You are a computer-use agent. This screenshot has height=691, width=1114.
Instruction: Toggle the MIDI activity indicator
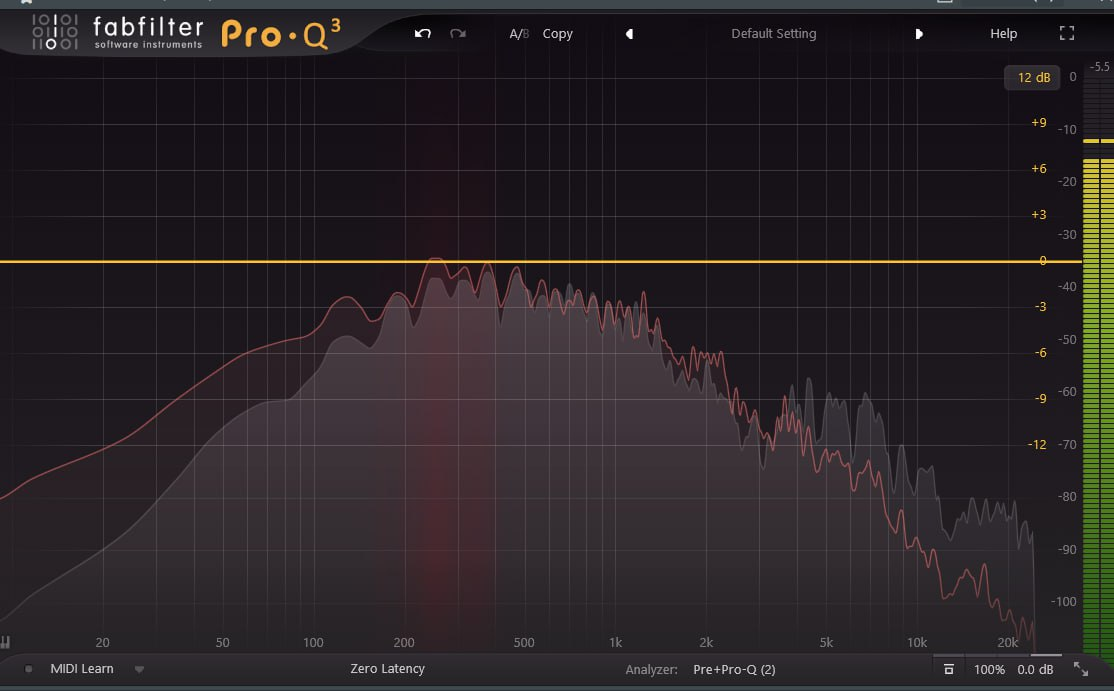tap(28, 669)
